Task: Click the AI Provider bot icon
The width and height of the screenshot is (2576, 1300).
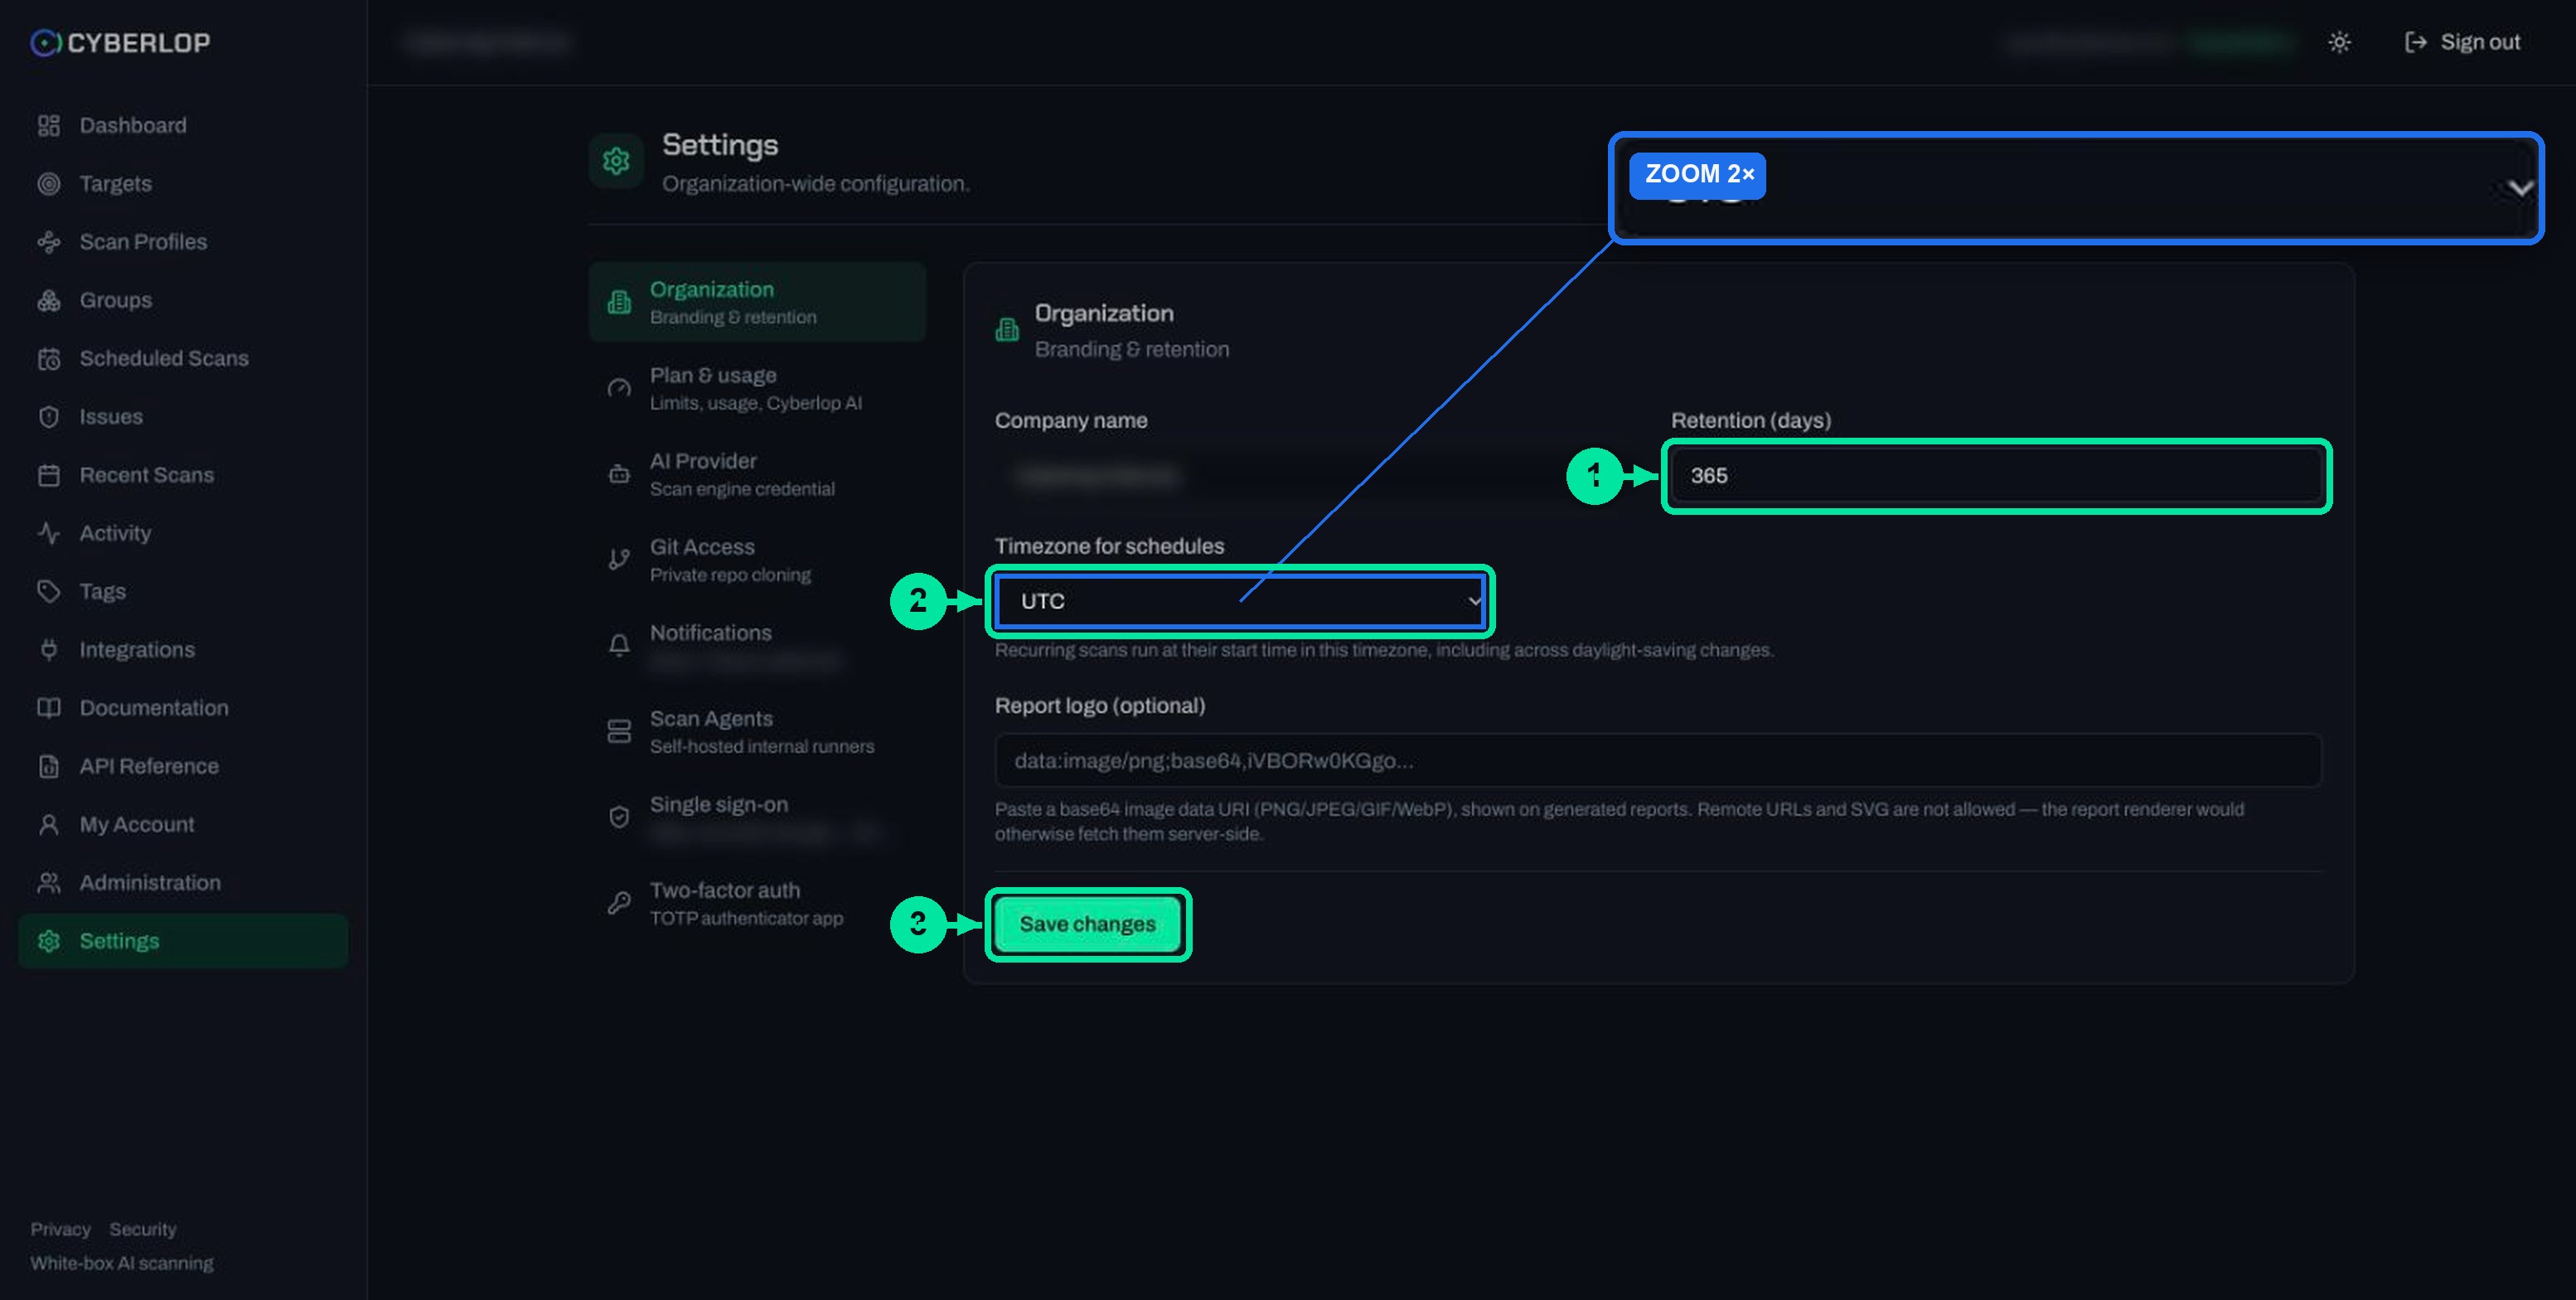Action: (x=619, y=474)
